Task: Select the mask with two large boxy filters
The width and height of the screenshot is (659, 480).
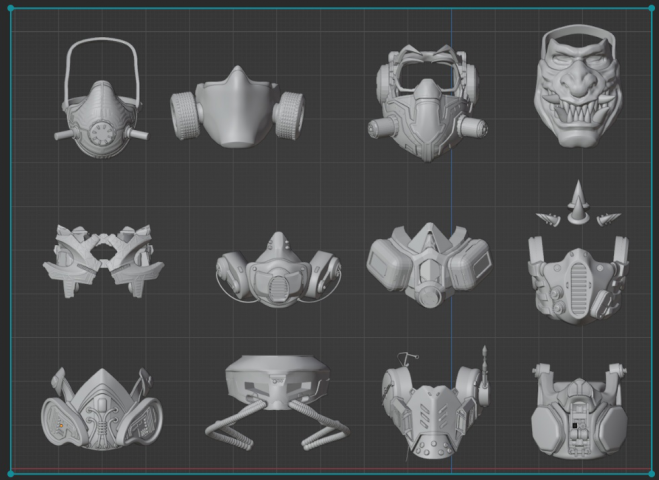Action: point(429,265)
